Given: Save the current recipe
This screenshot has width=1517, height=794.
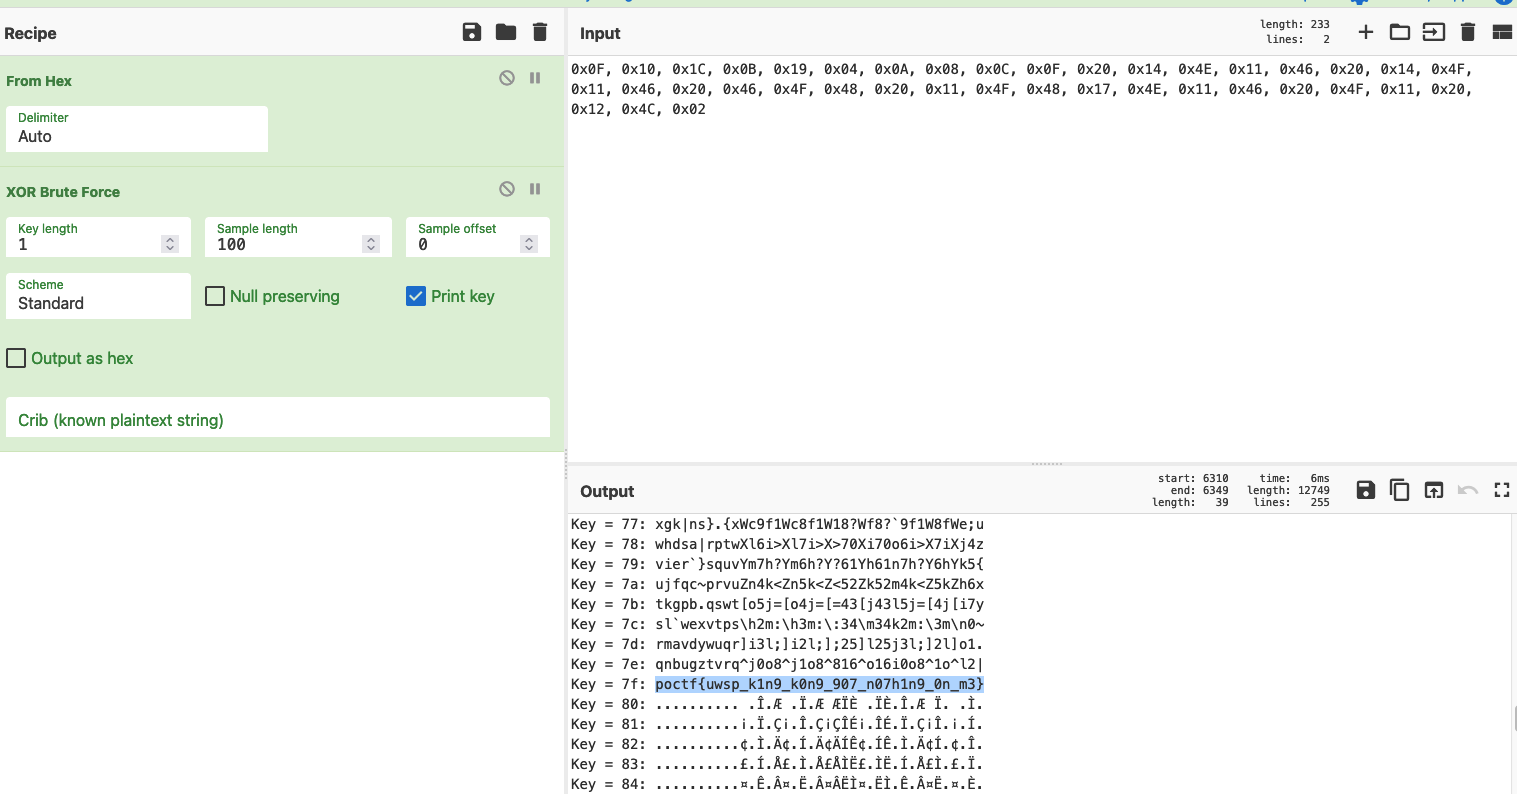Looking at the screenshot, I should click(x=471, y=31).
